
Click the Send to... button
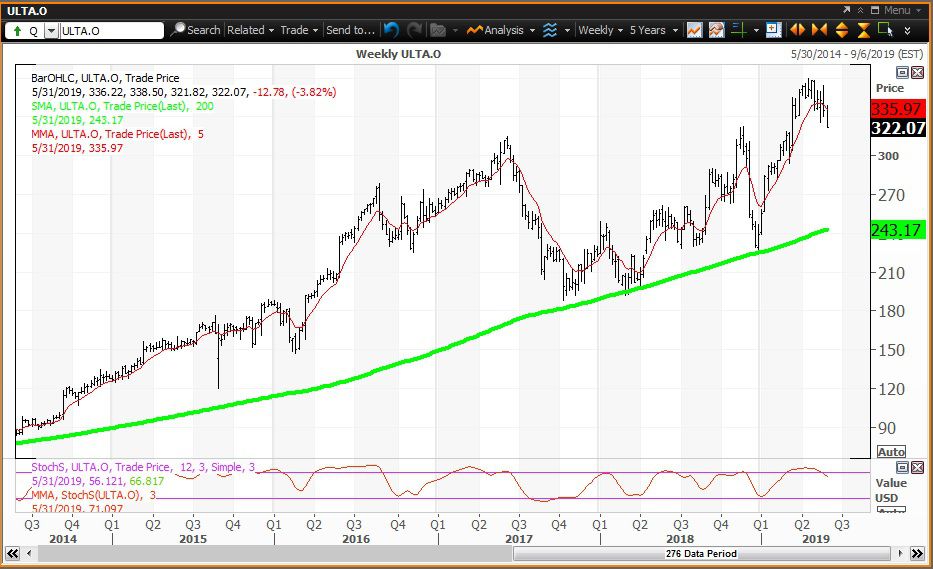pos(350,30)
